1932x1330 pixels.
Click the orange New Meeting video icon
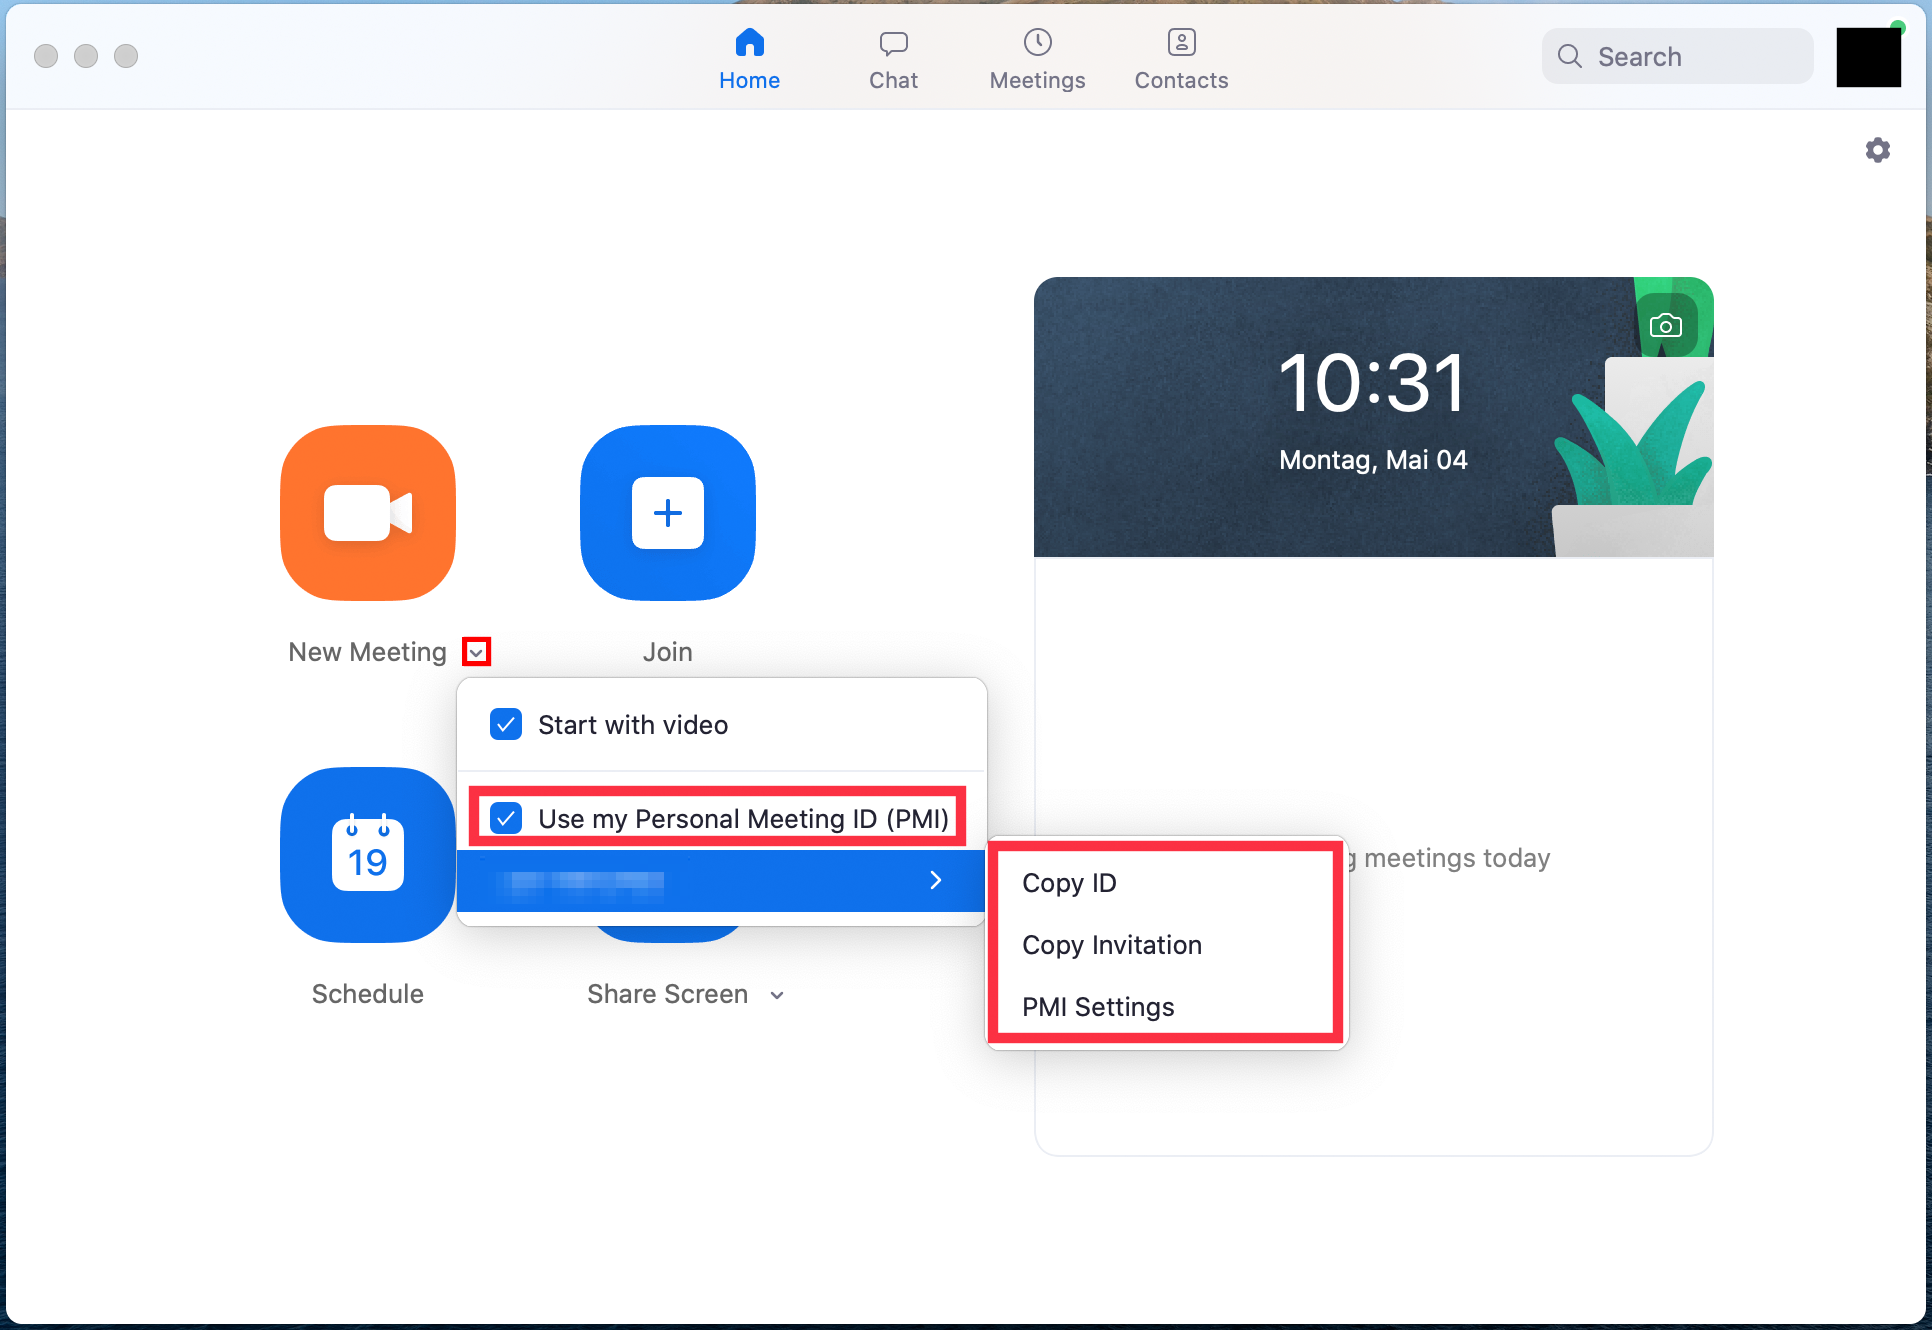point(368,513)
